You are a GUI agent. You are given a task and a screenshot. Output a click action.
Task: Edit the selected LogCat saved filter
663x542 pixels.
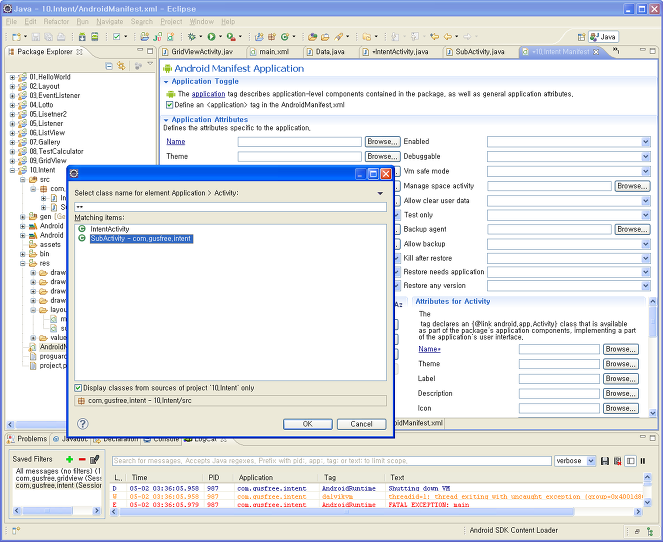click(x=95, y=459)
